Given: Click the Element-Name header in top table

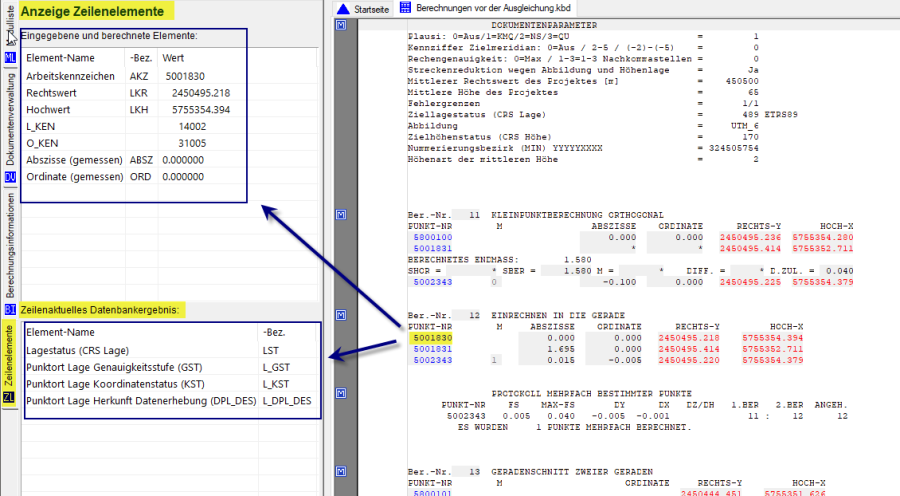Looking at the screenshot, I should coord(60,58).
